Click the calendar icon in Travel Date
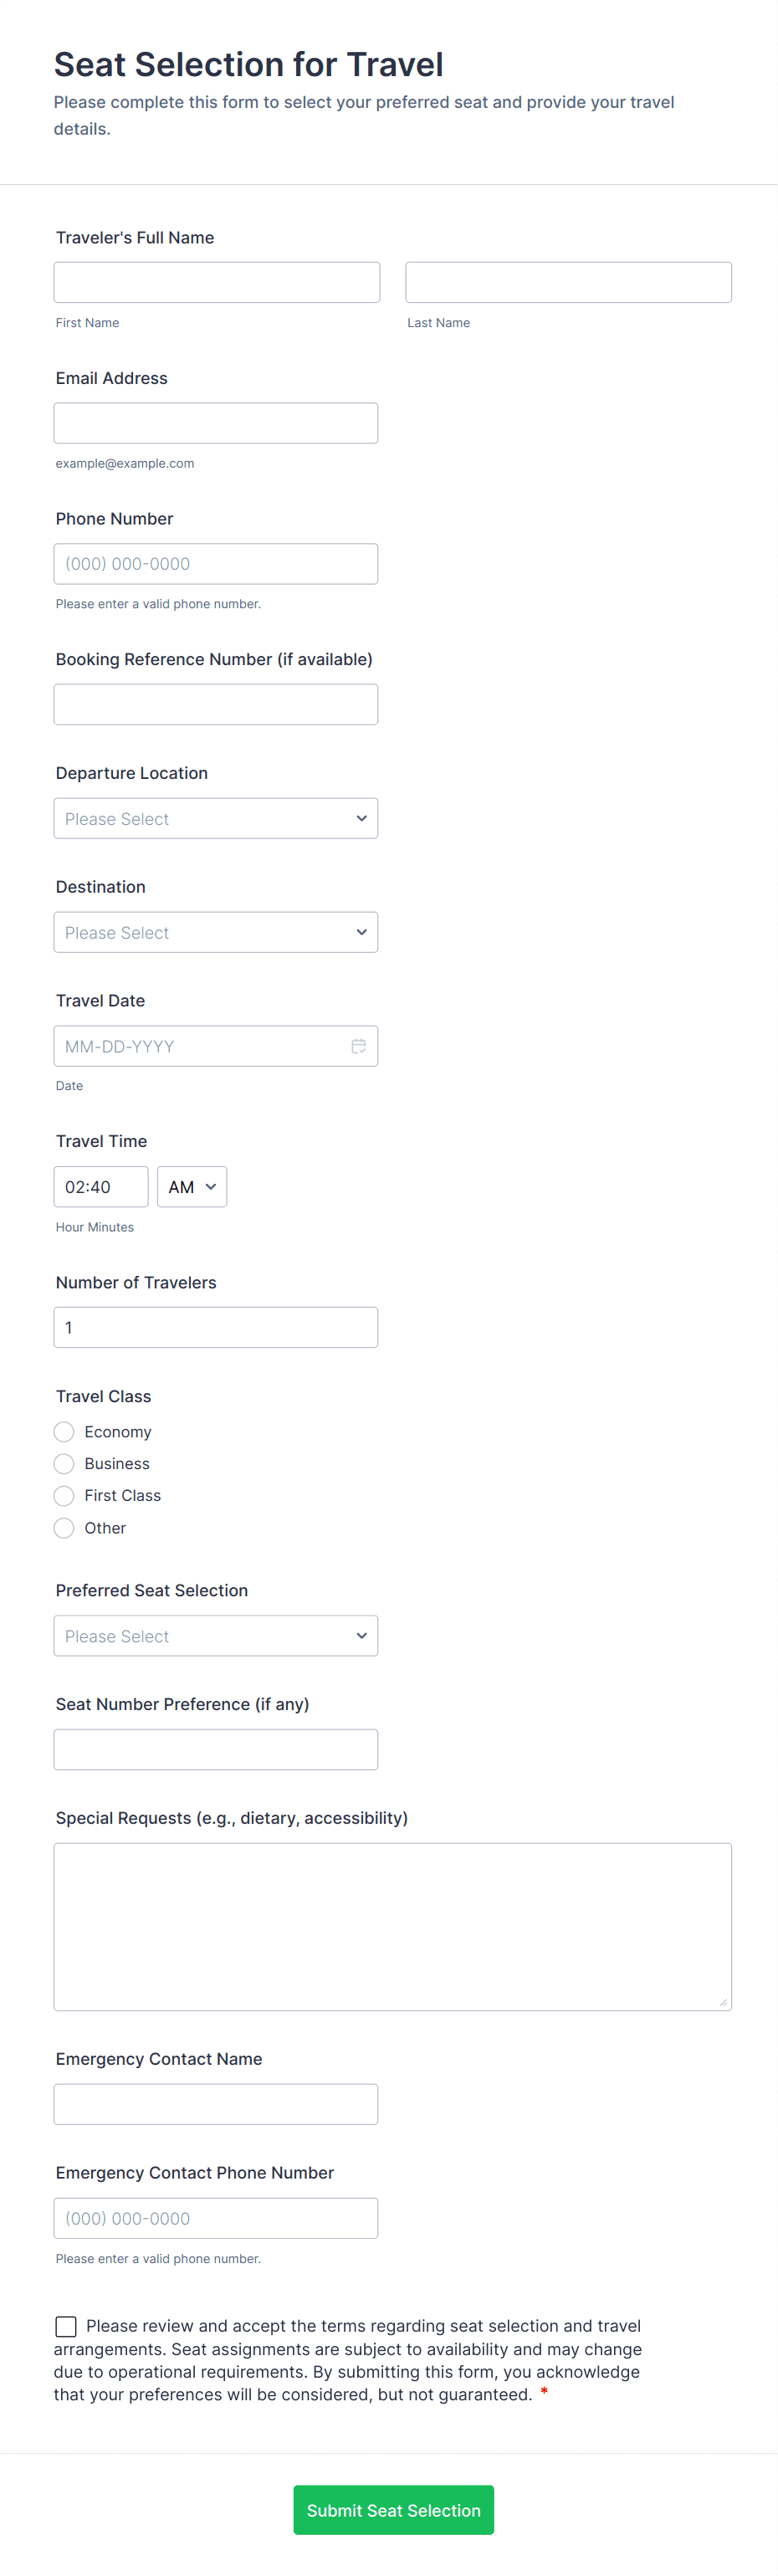The width and height of the screenshot is (778, 2576). coord(358,1046)
